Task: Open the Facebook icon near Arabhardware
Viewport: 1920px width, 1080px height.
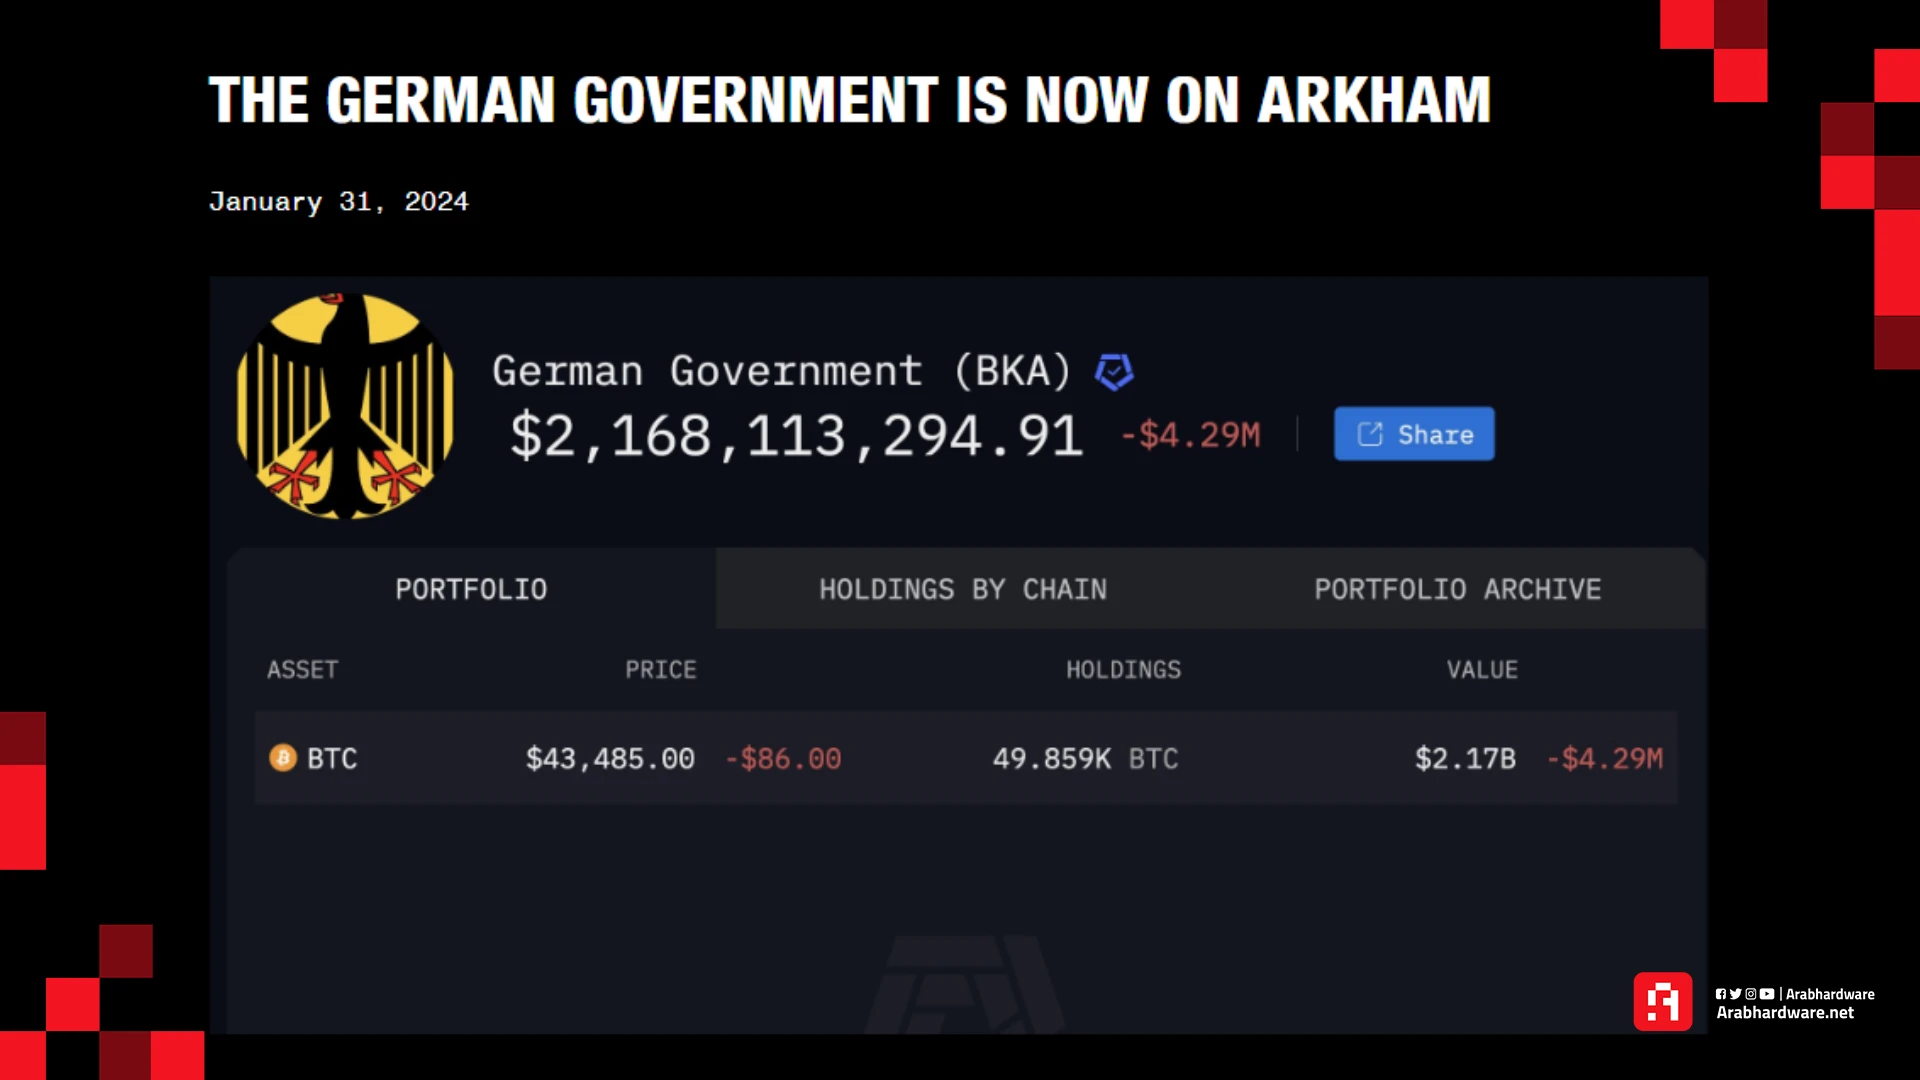Action: coord(1721,994)
